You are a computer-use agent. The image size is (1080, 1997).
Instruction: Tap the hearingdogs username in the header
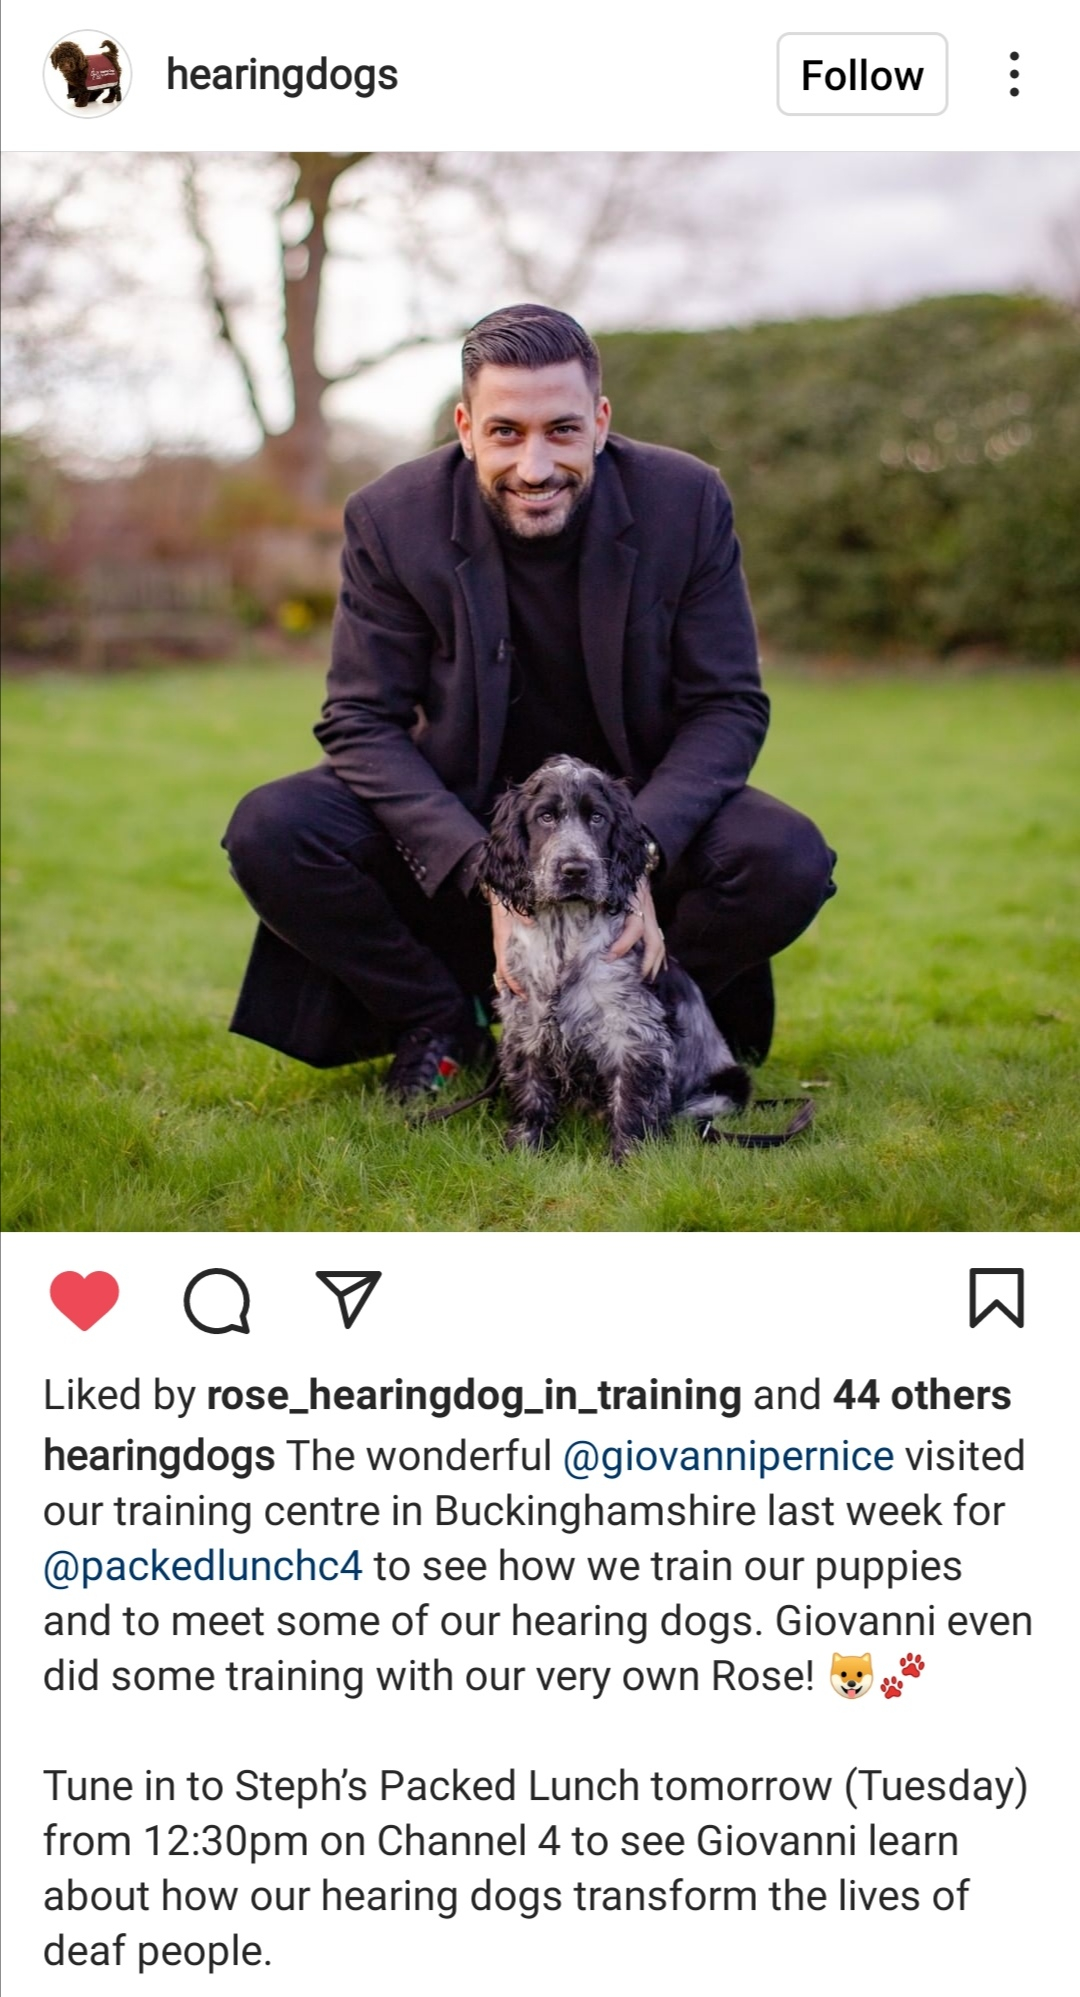point(282,75)
